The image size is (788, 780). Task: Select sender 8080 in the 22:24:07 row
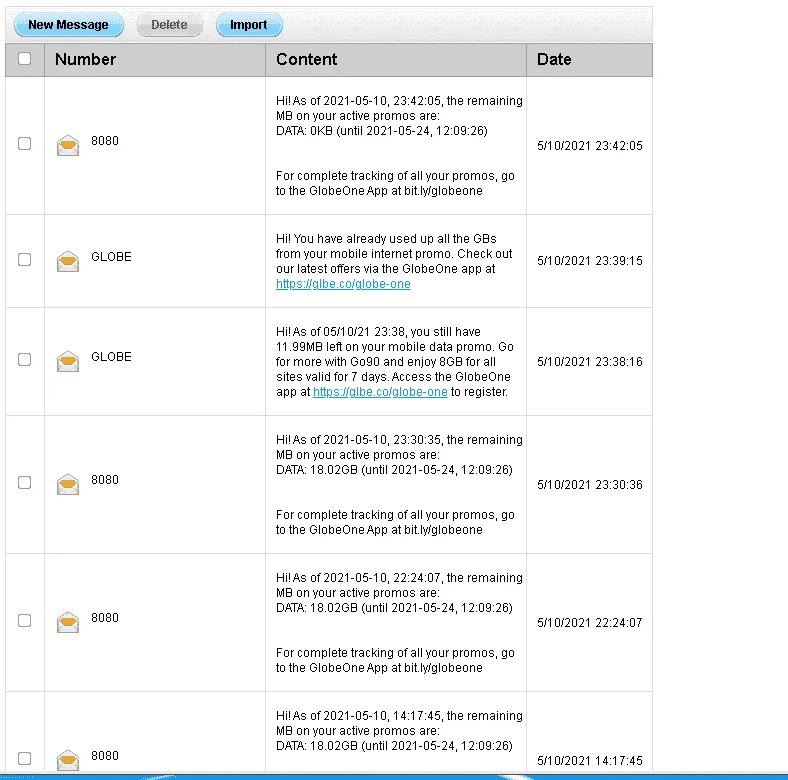coord(105,618)
